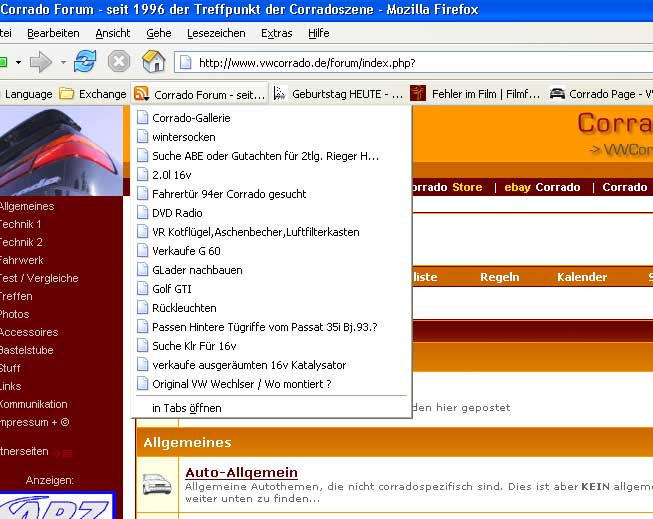Open the Forward history dropdown arrow
This screenshot has height=519, width=653.
click(63, 62)
